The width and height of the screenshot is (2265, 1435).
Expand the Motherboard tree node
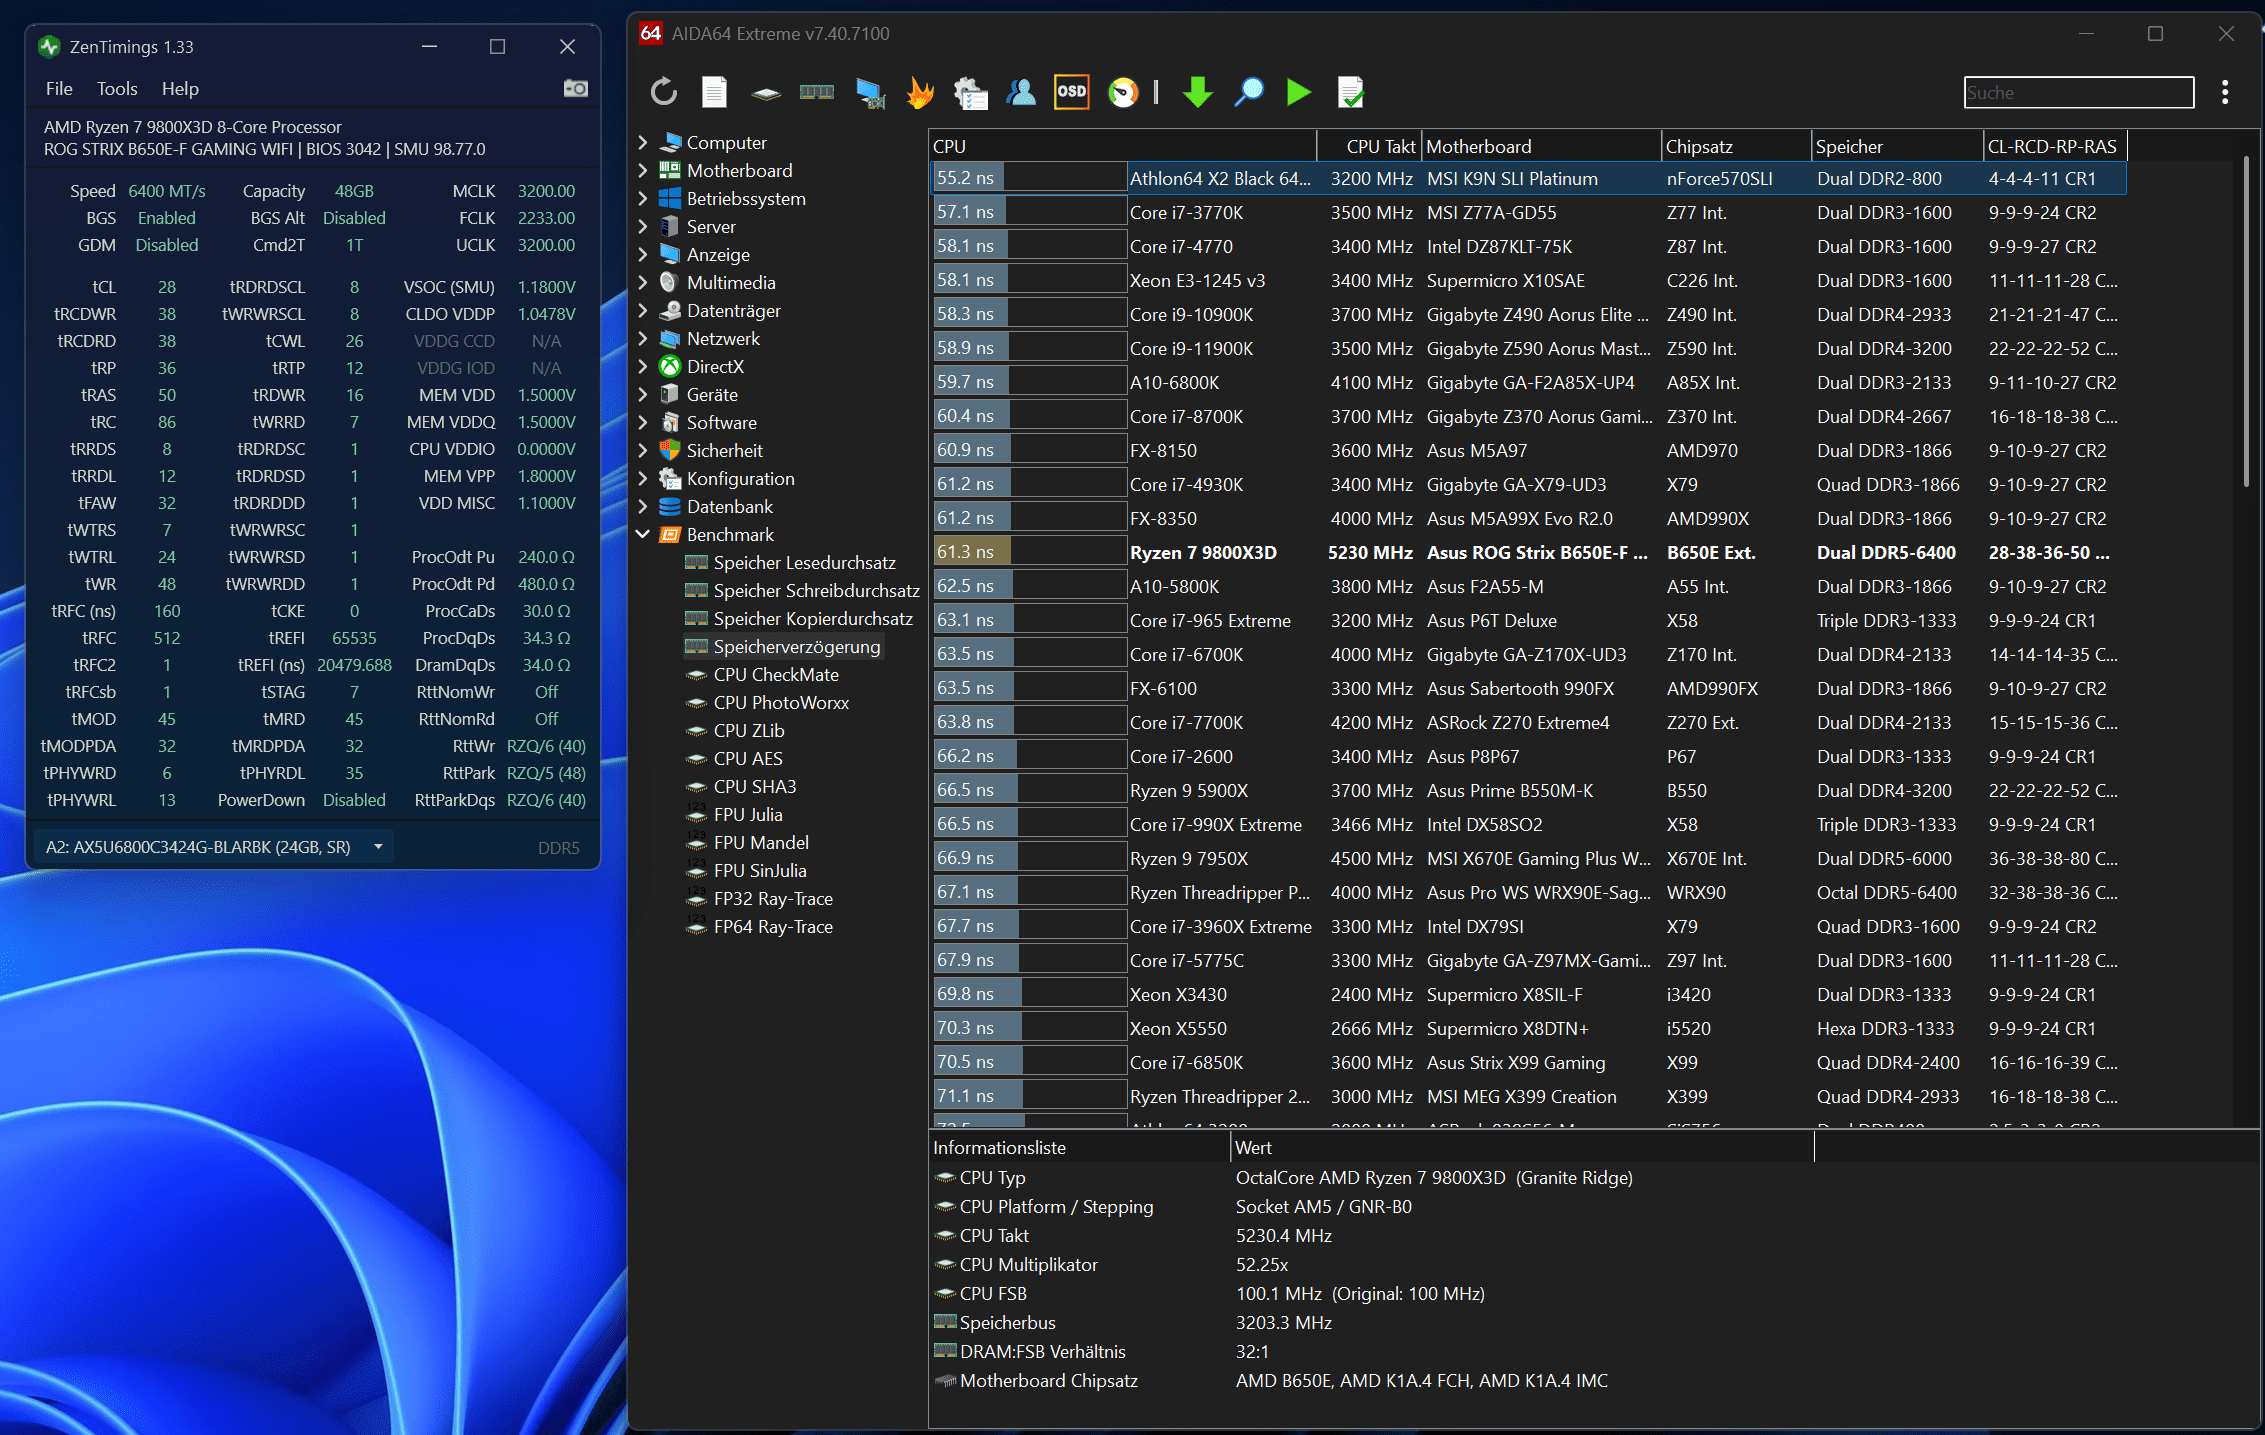coord(643,171)
